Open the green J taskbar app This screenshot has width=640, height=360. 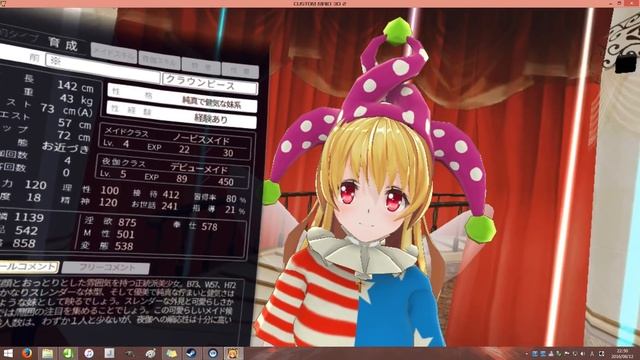tap(68, 353)
